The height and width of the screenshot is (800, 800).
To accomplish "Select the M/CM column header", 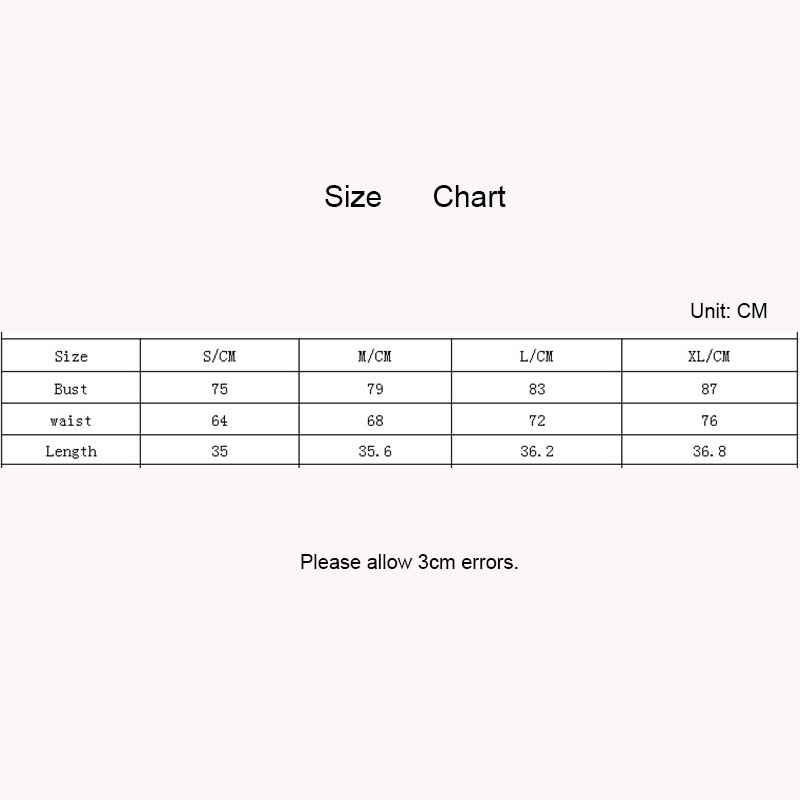I will pos(374,357).
